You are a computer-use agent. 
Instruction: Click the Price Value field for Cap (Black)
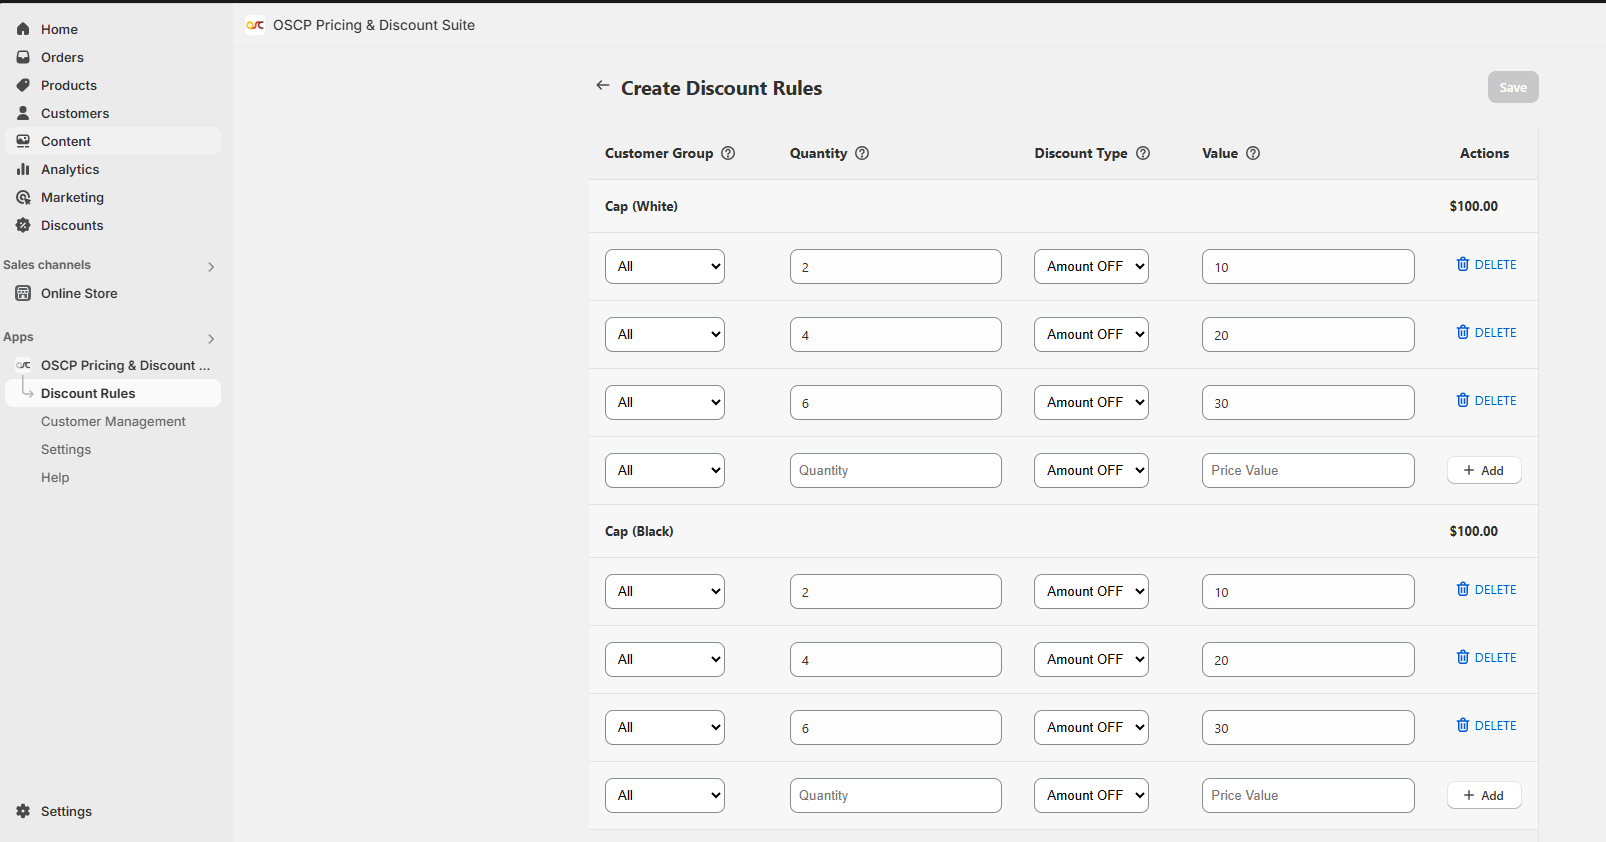(x=1307, y=796)
